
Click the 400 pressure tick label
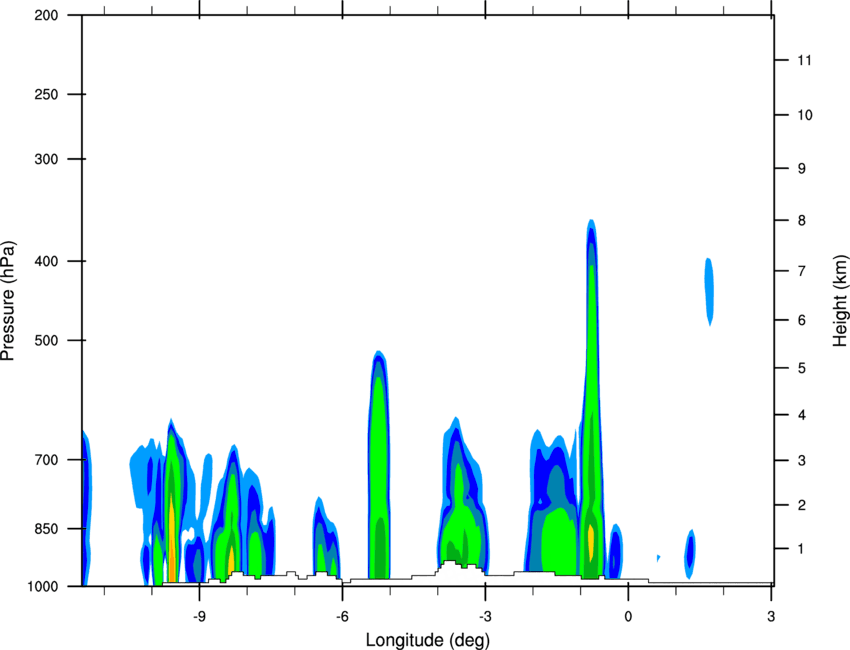pos(47,261)
